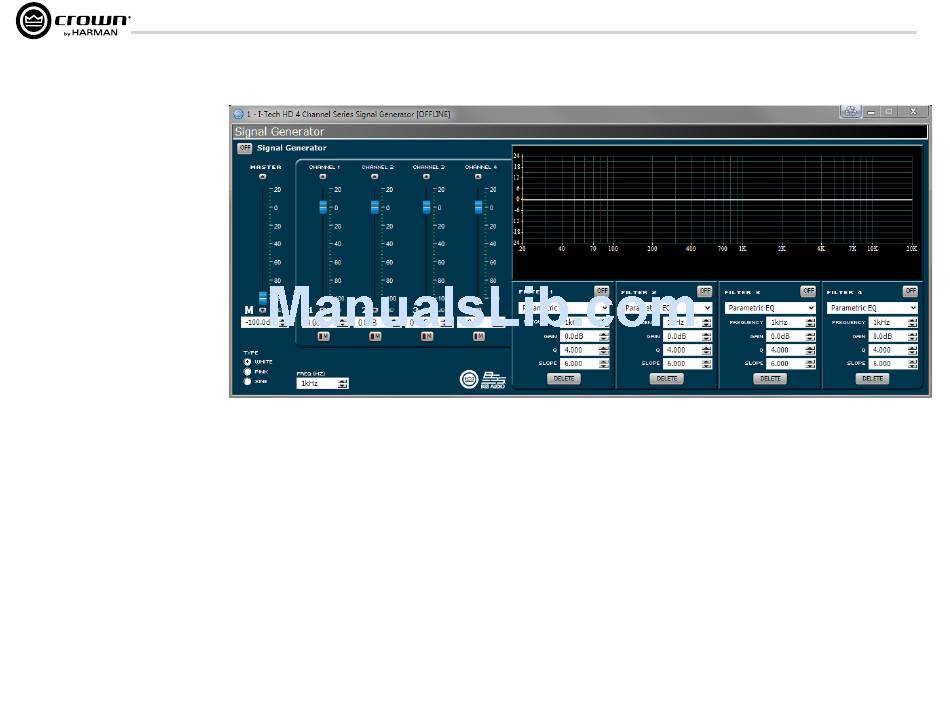Step Filter 3 Frequency spinner arrows

pos(811,322)
